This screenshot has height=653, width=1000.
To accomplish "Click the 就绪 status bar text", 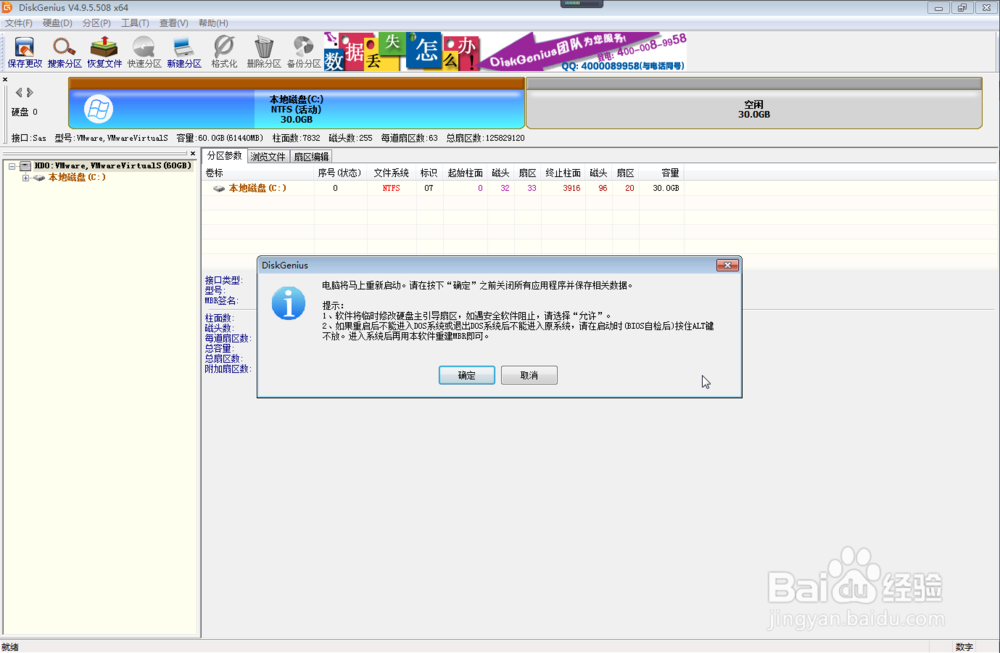I will [10, 647].
